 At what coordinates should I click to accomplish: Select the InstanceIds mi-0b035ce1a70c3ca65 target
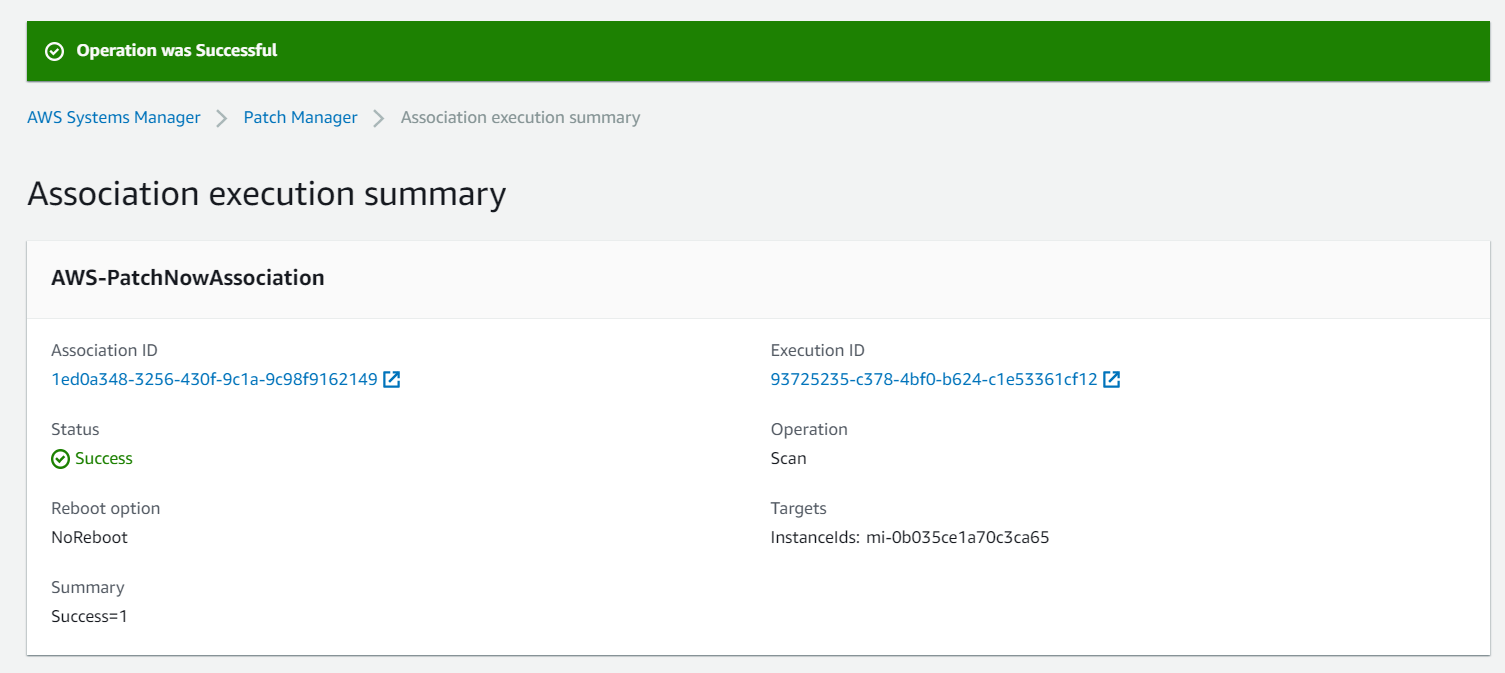910,537
